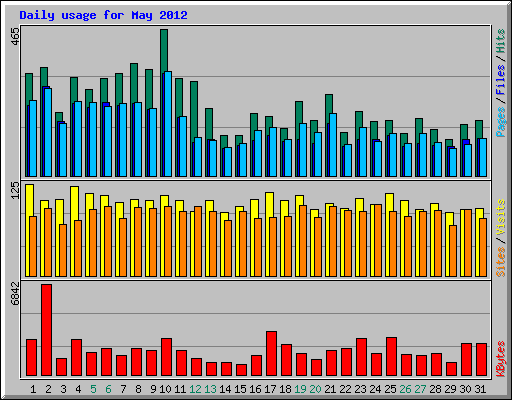This screenshot has height=400, width=512.
Task: Select the day 31 label on the x-axis
Action: (480, 389)
